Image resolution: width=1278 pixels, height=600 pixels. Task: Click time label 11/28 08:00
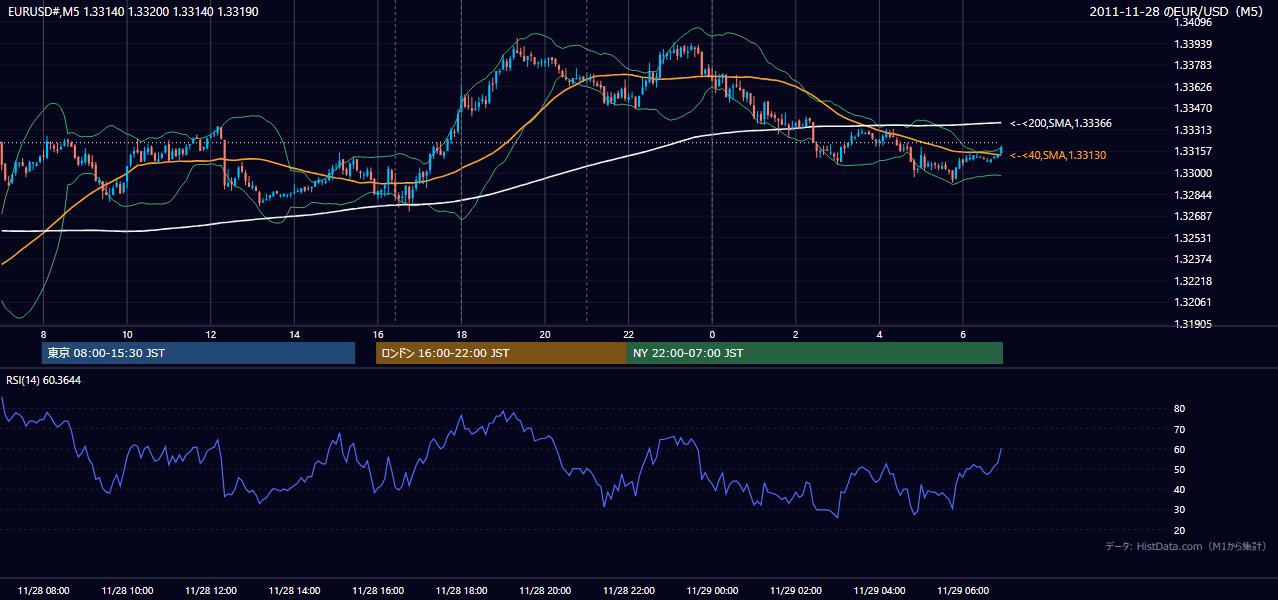pyautogui.click(x=43, y=591)
